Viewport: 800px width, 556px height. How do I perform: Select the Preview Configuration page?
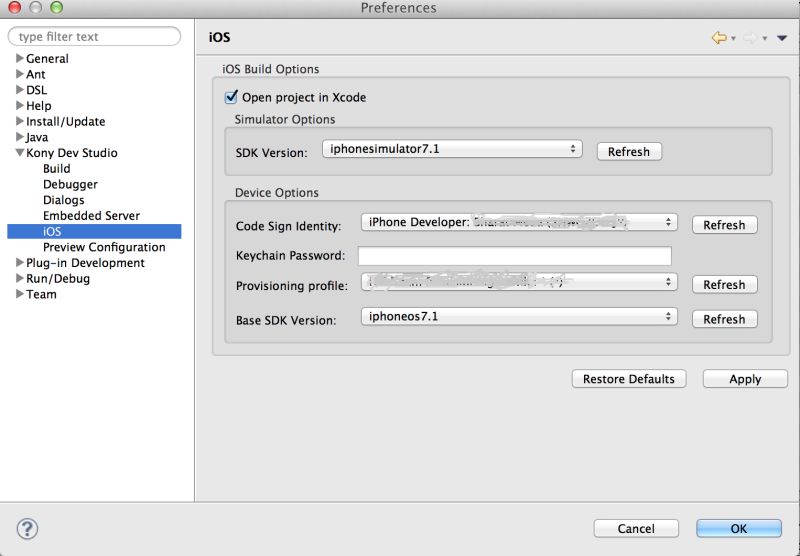[104, 247]
